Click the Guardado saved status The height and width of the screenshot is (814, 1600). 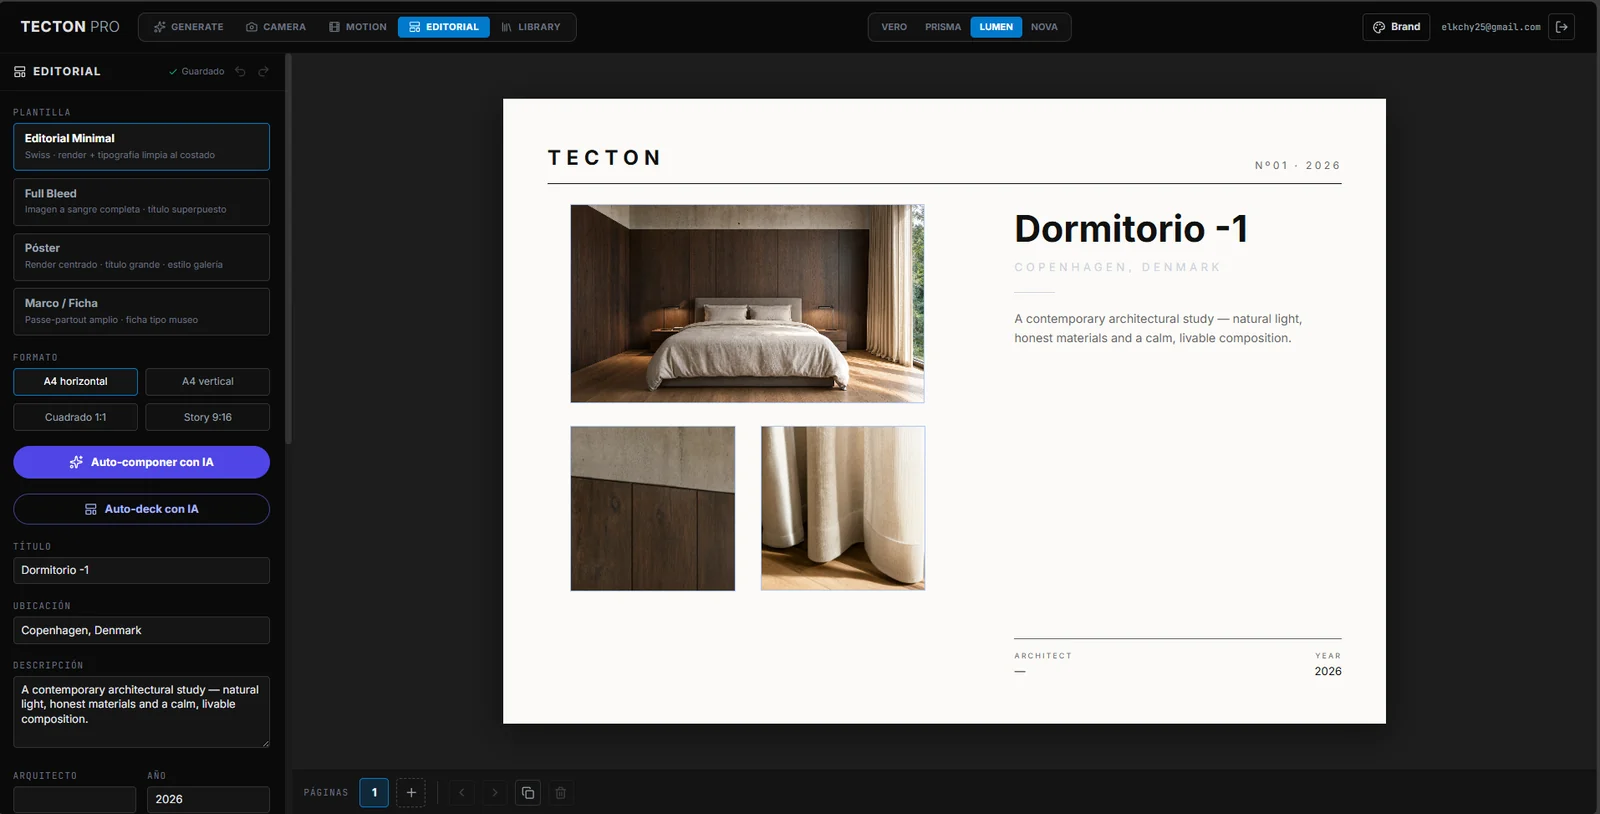point(196,71)
